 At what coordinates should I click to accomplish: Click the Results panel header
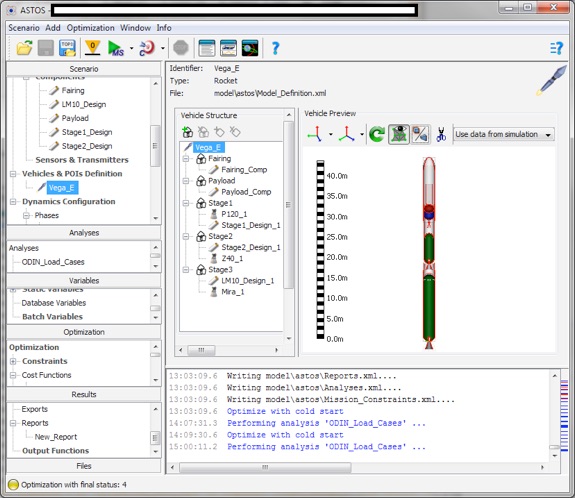pos(84,395)
